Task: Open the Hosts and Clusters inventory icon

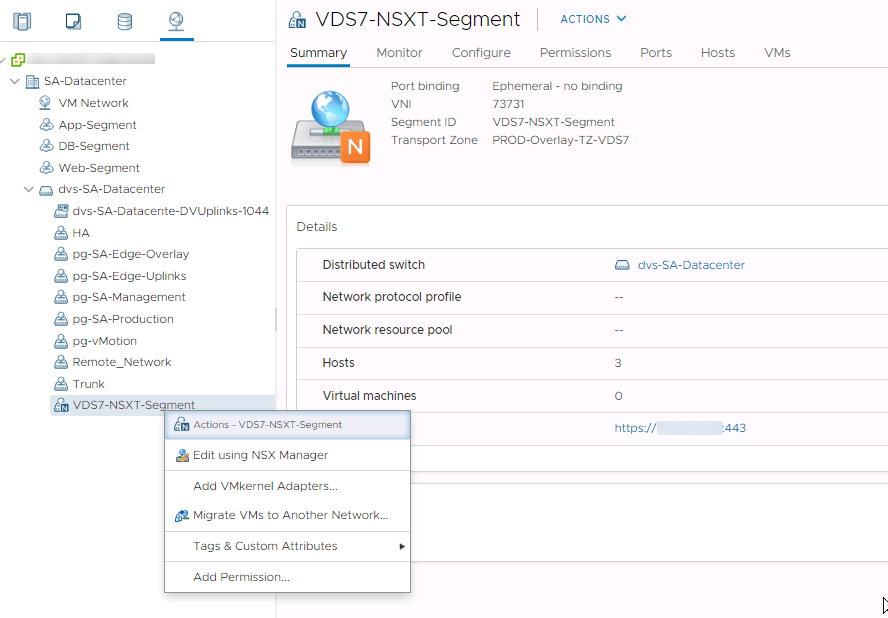Action: 22,21
